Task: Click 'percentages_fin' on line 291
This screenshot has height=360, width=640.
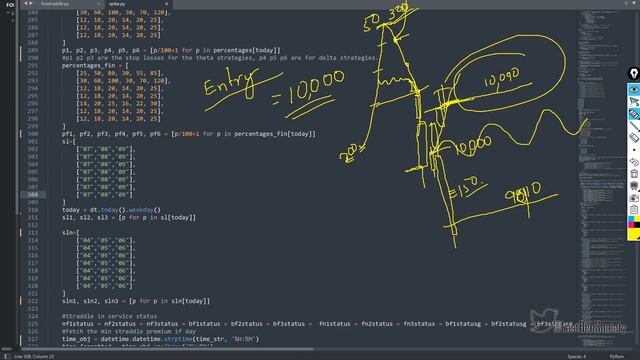Action: pos(89,66)
